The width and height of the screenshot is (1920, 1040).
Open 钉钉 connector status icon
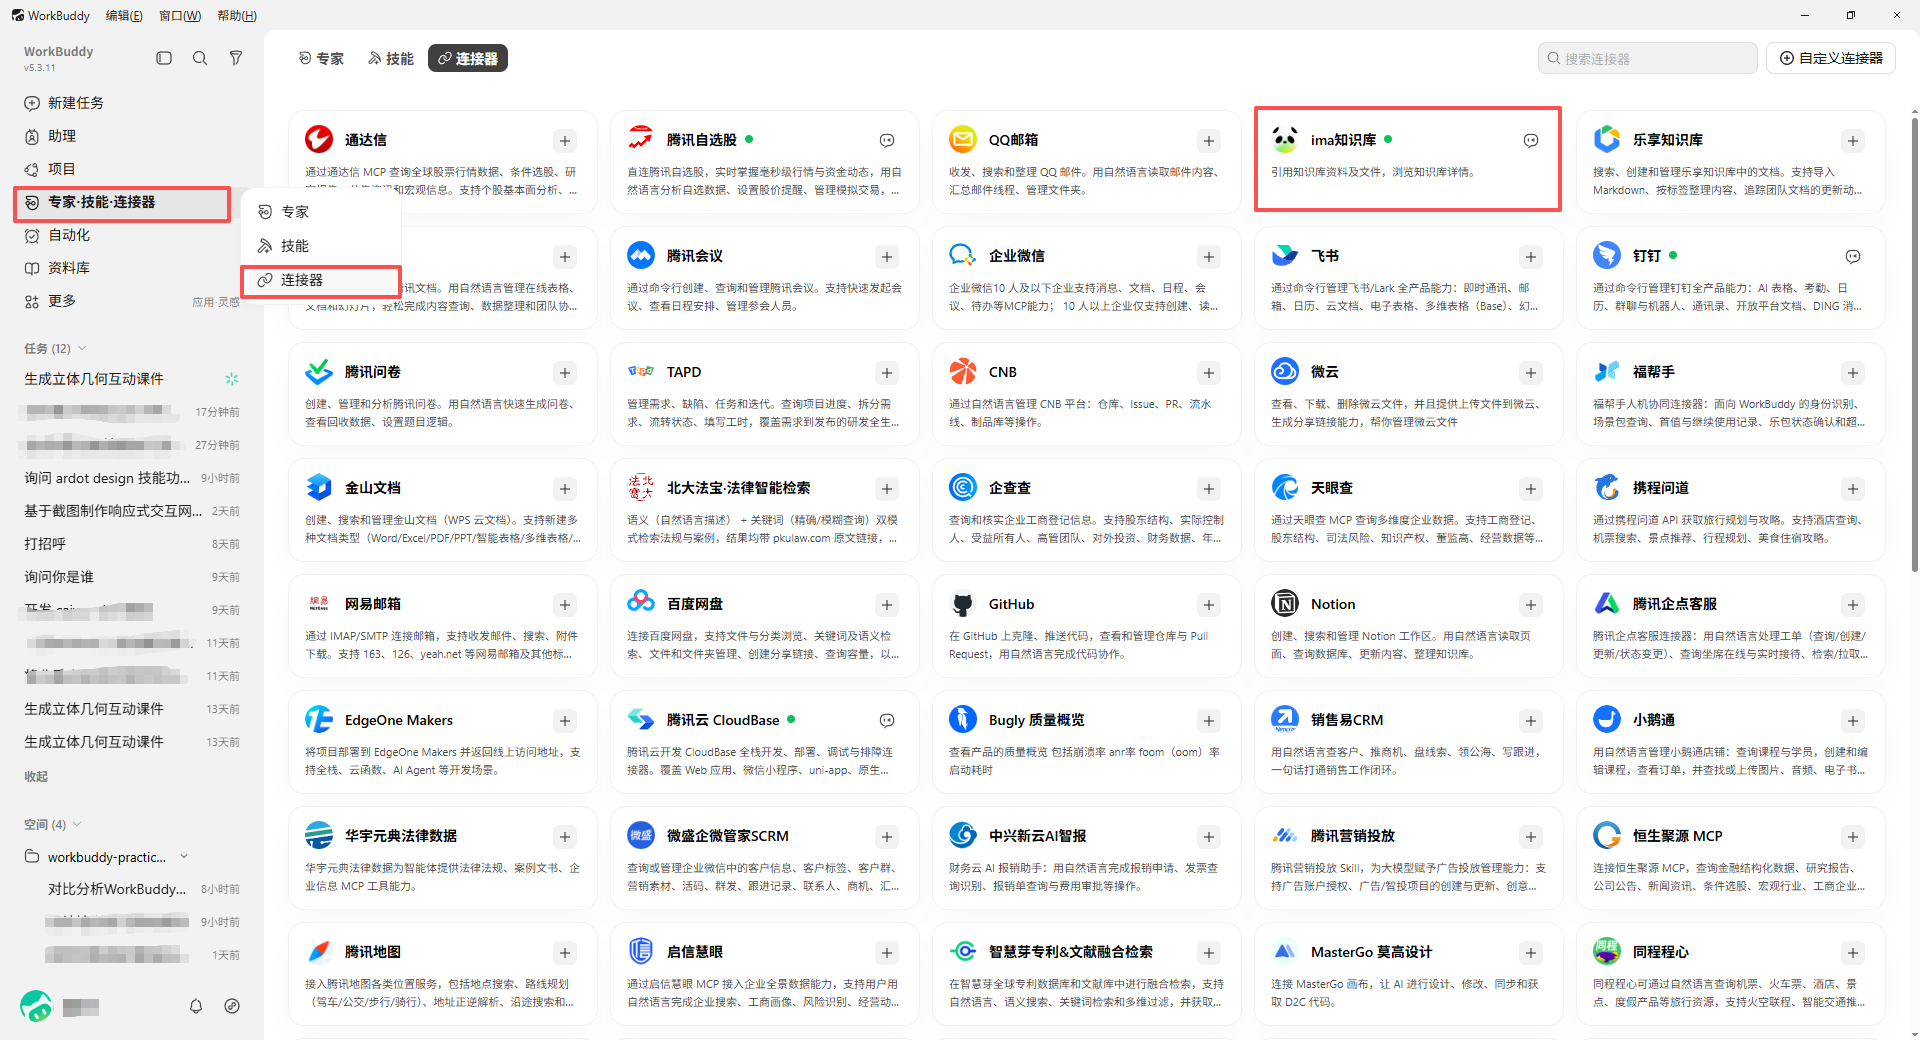coord(1853,257)
